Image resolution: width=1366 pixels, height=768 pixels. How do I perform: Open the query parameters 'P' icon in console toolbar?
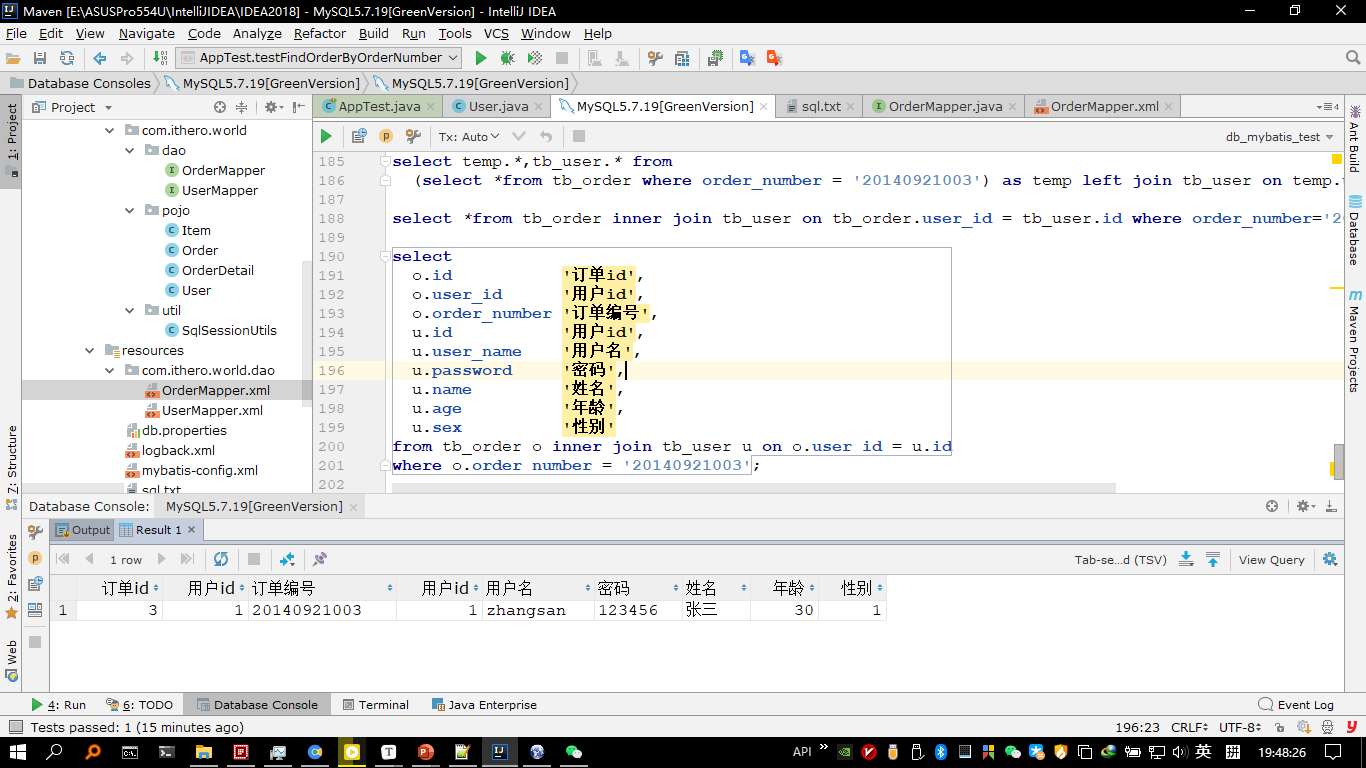click(x=386, y=136)
